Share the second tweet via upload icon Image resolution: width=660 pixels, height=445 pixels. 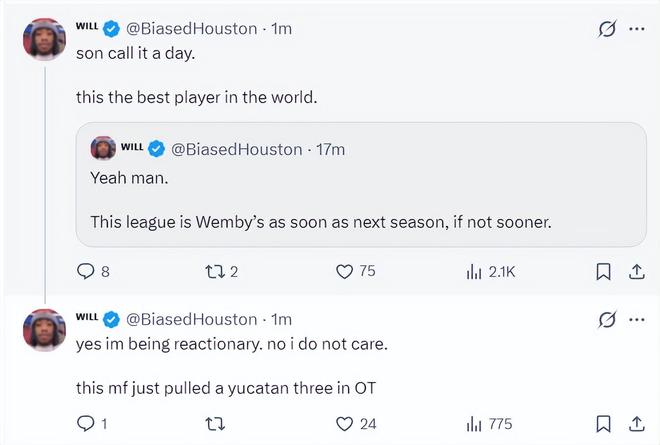636,424
